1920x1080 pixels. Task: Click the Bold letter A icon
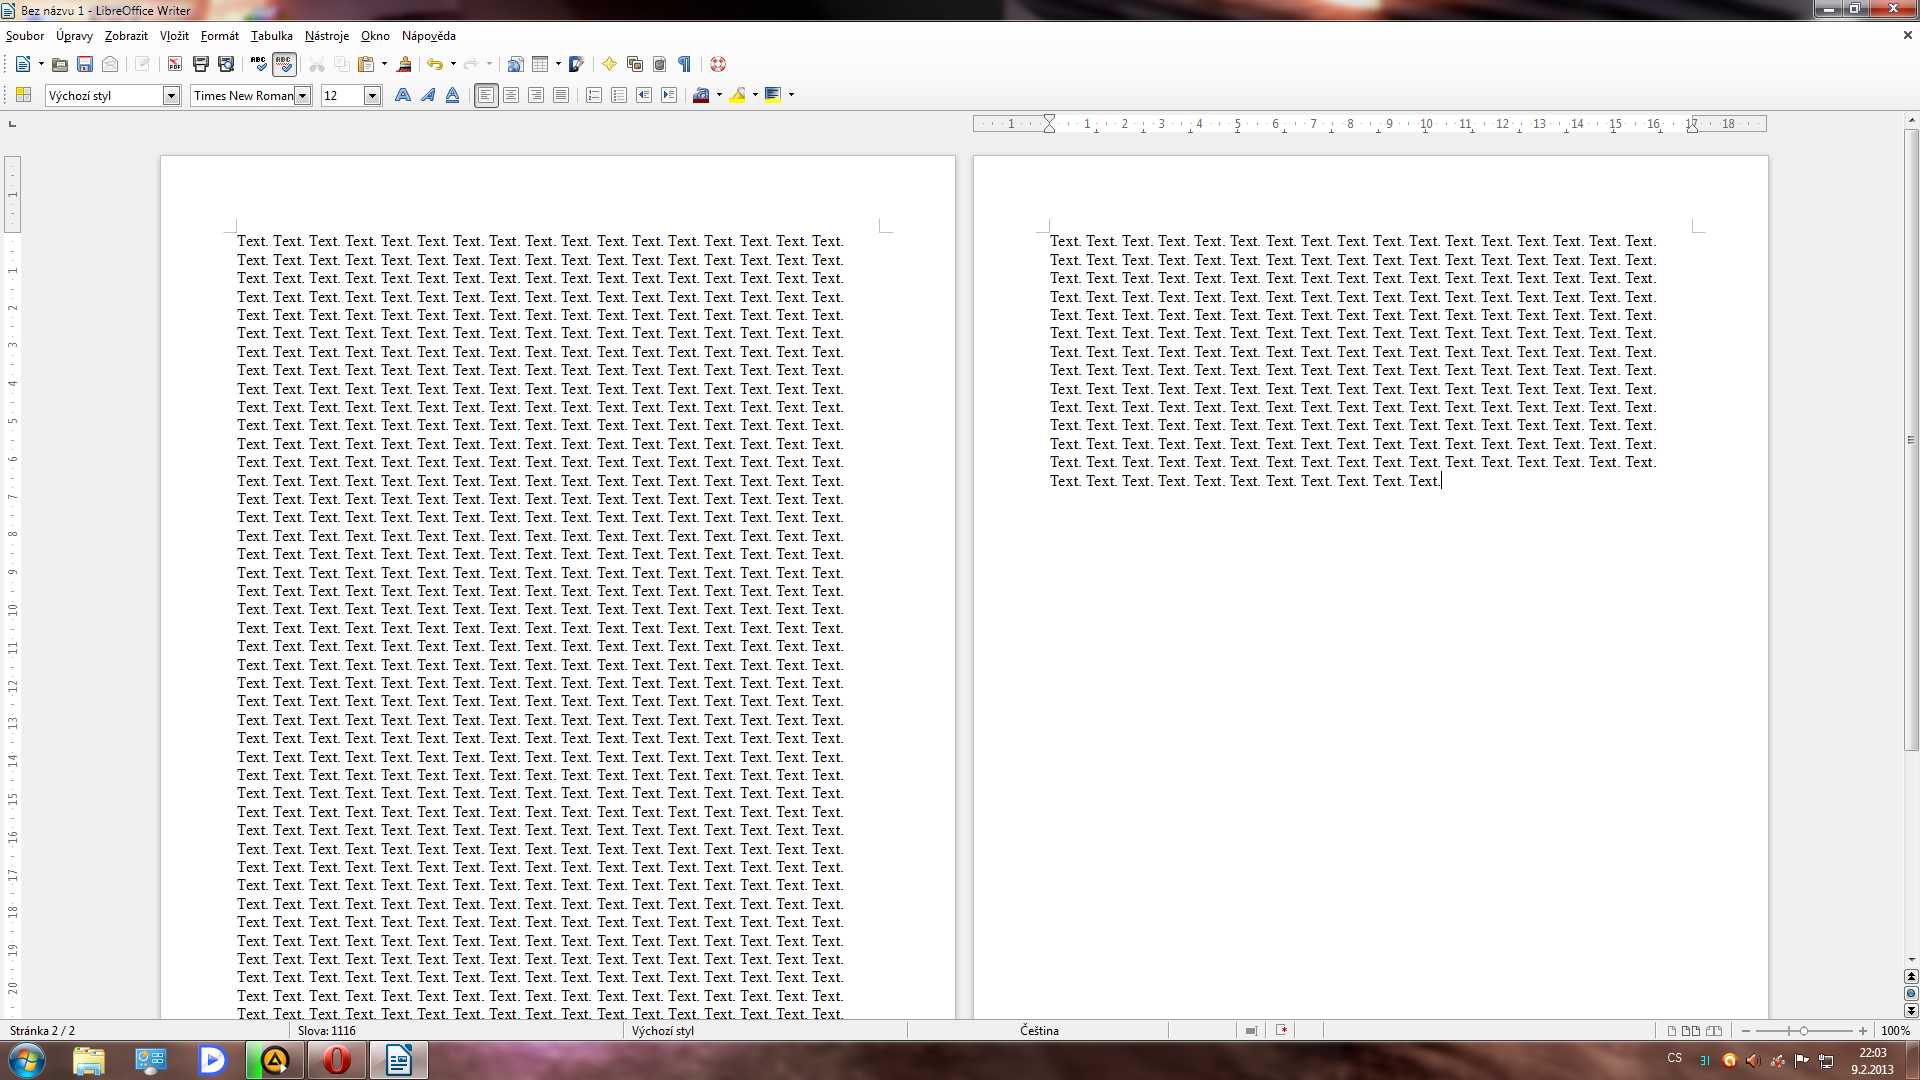tap(402, 95)
